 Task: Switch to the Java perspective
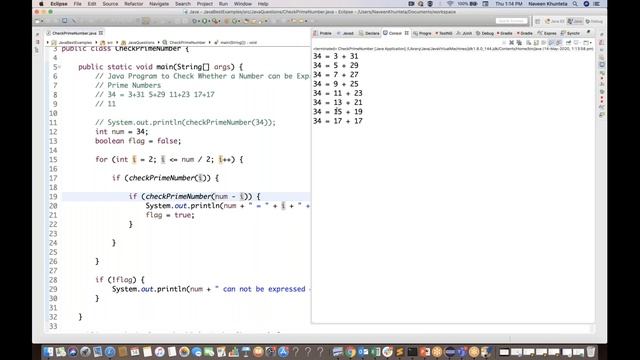point(575,21)
